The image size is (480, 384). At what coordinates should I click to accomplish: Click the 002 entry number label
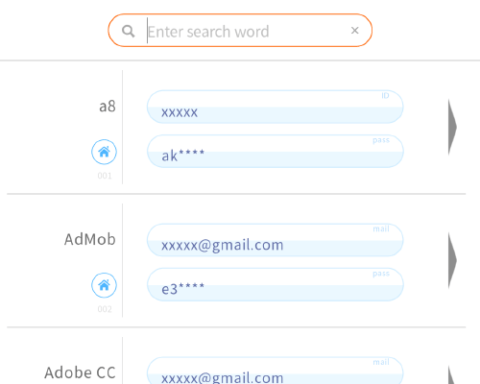coord(104,309)
